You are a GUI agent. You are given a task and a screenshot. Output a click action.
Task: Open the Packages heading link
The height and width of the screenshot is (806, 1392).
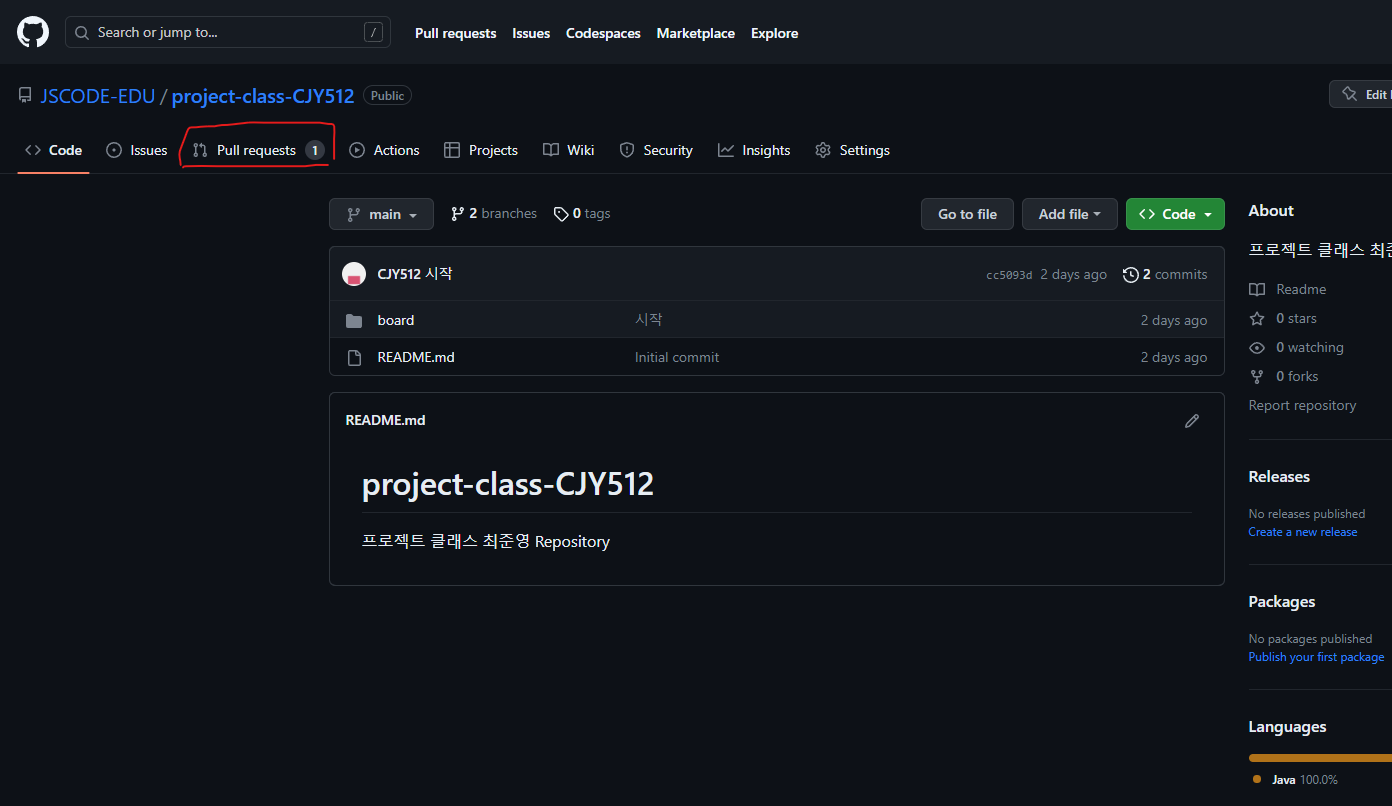[1282, 601]
